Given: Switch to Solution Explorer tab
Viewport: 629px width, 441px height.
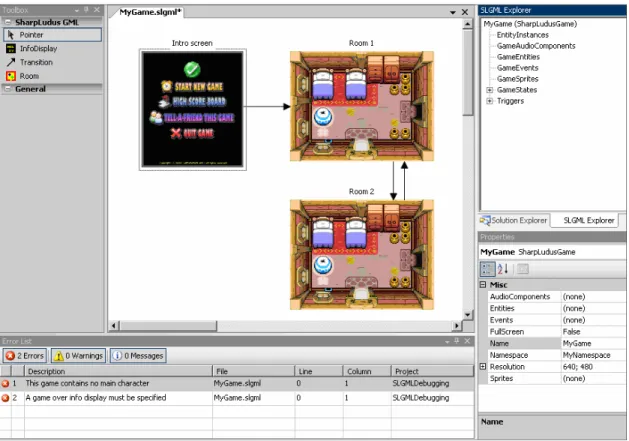Looking at the screenshot, I should (x=514, y=220).
